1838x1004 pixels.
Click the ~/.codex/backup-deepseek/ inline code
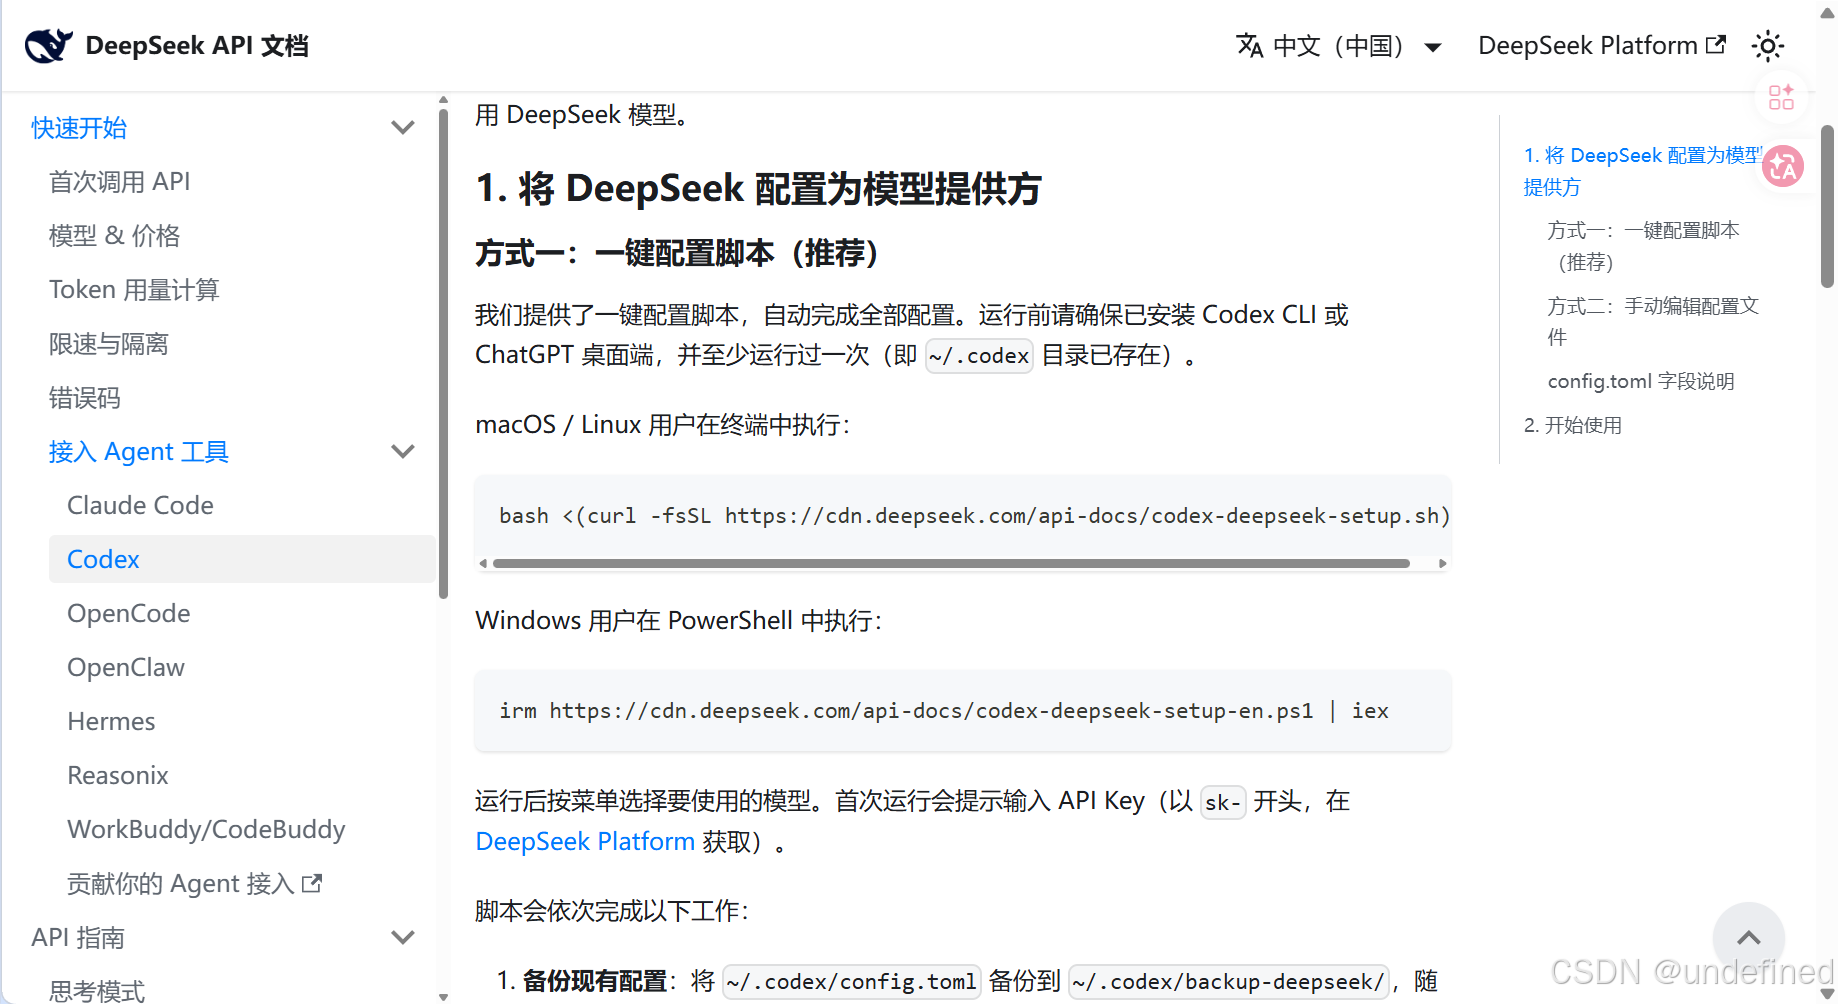click(x=1228, y=982)
